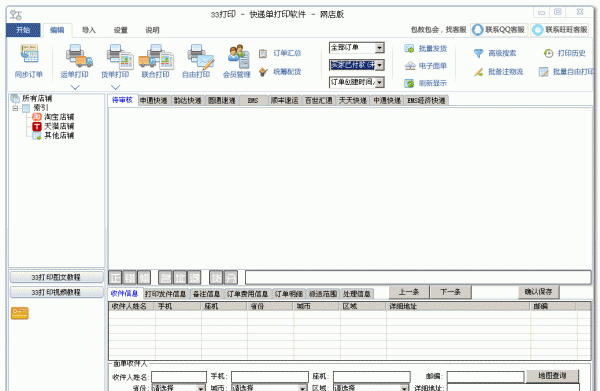
Task: Select the EMS courier tab
Action: click(x=253, y=100)
